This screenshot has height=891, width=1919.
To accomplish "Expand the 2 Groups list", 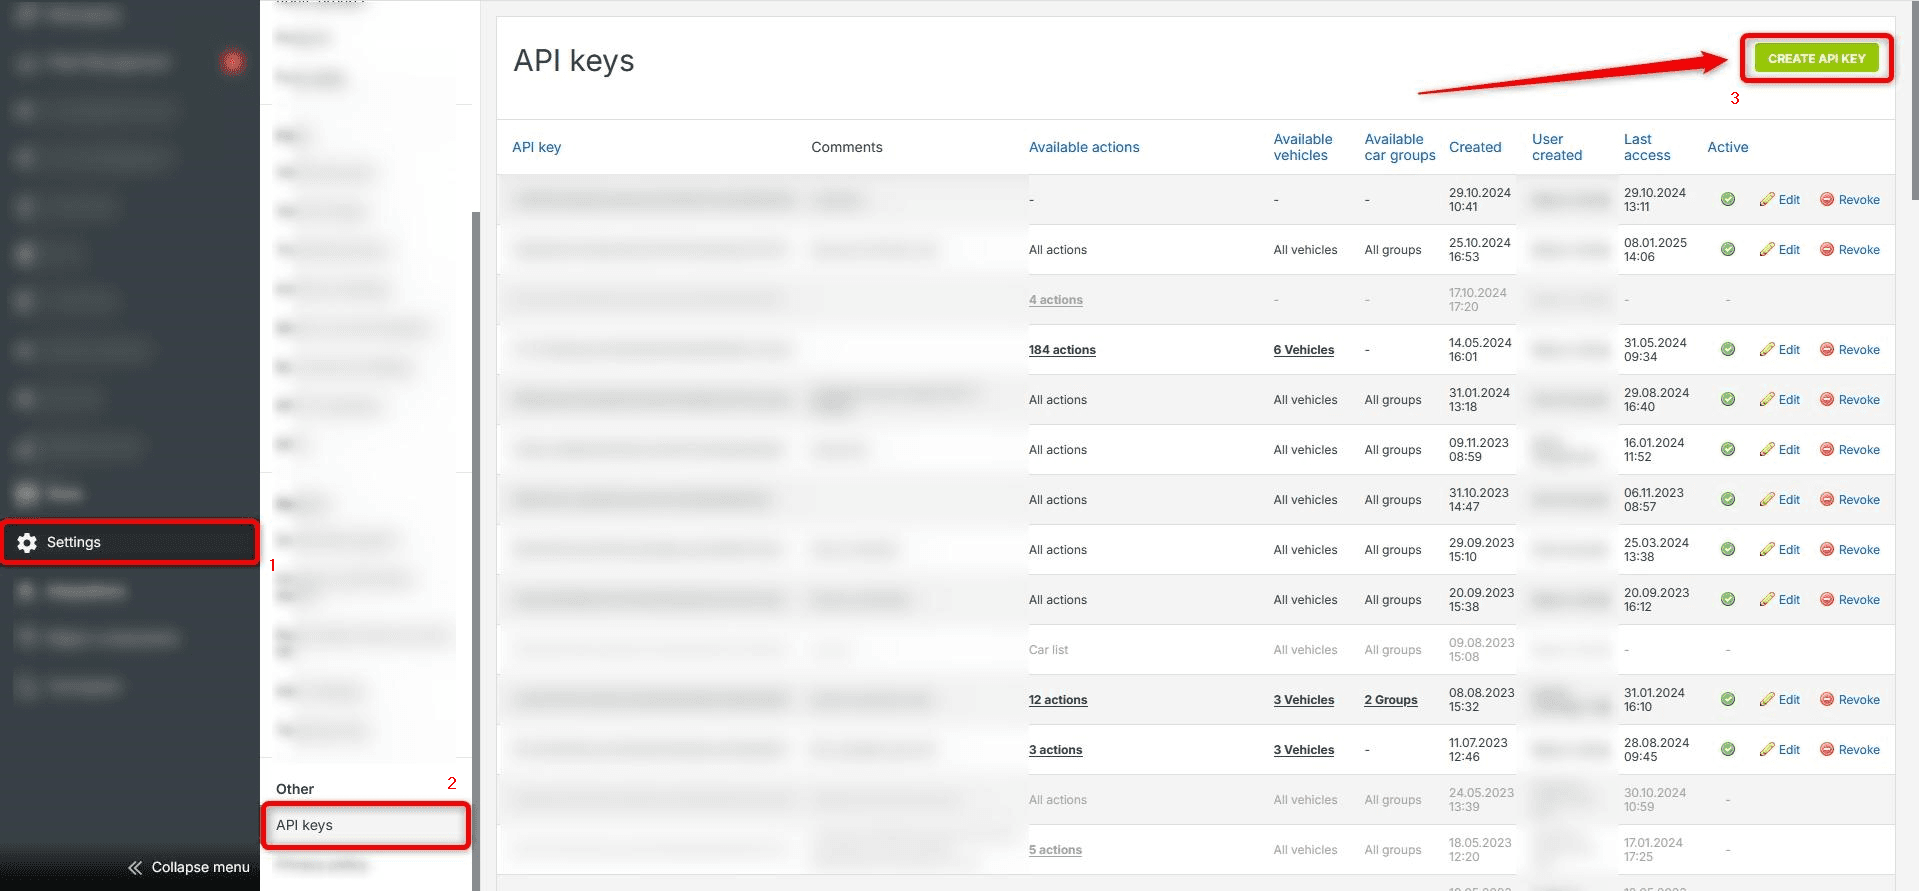I will pyautogui.click(x=1390, y=699).
